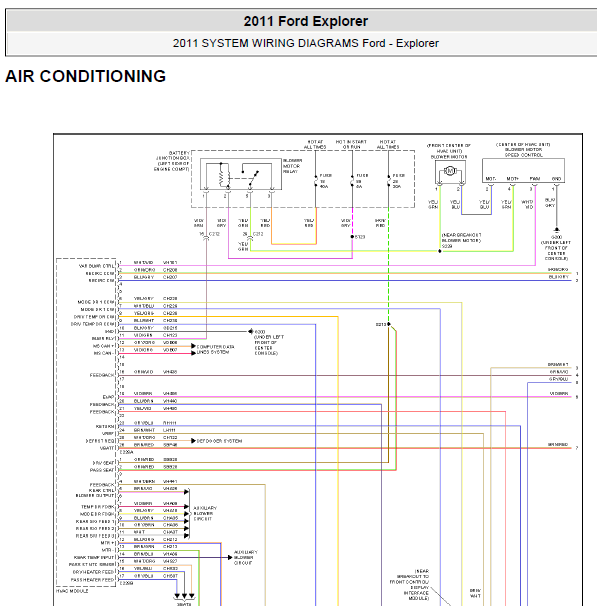Screen dimensions: 597x606
Task: Click the 'MS CAN -' pin label
Action: [104, 353]
